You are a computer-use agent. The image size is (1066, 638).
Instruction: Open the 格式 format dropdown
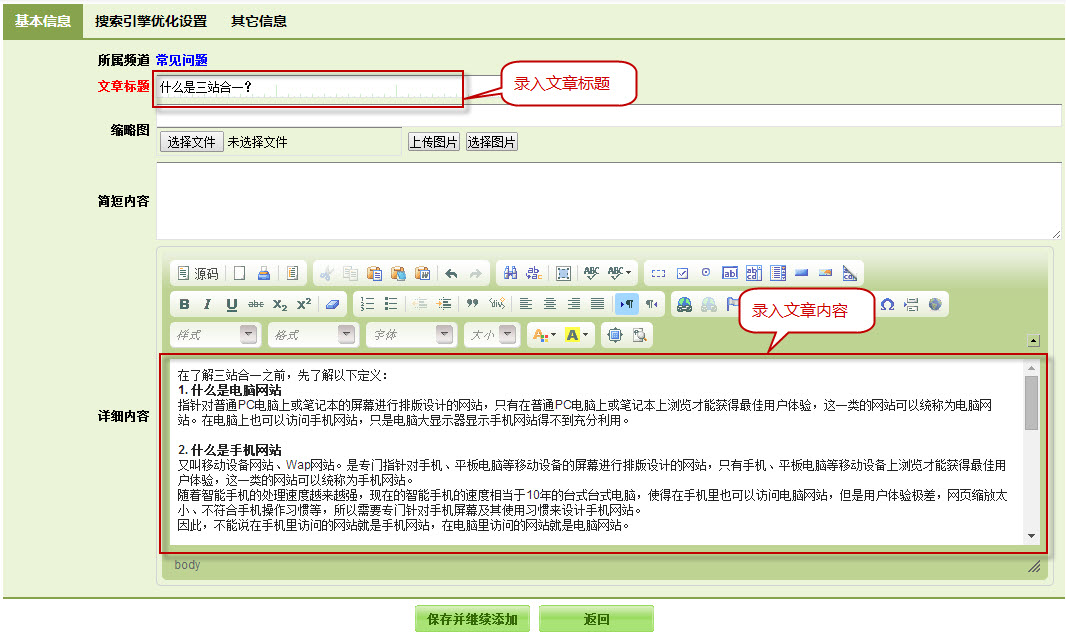(313, 335)
